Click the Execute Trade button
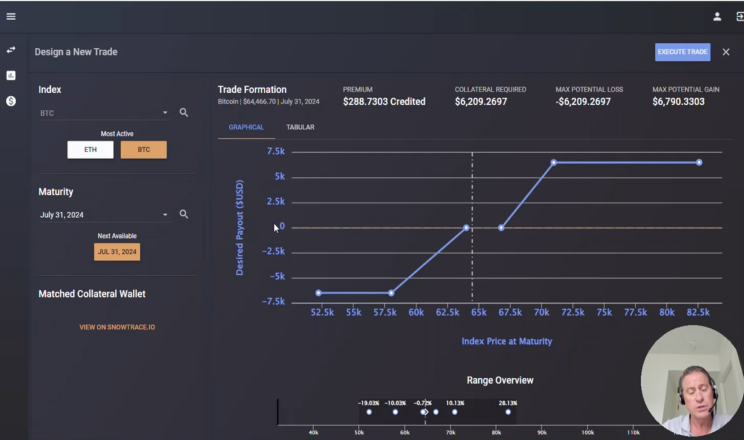The height and width of the screenshot is (440, 744). point(682,52)
